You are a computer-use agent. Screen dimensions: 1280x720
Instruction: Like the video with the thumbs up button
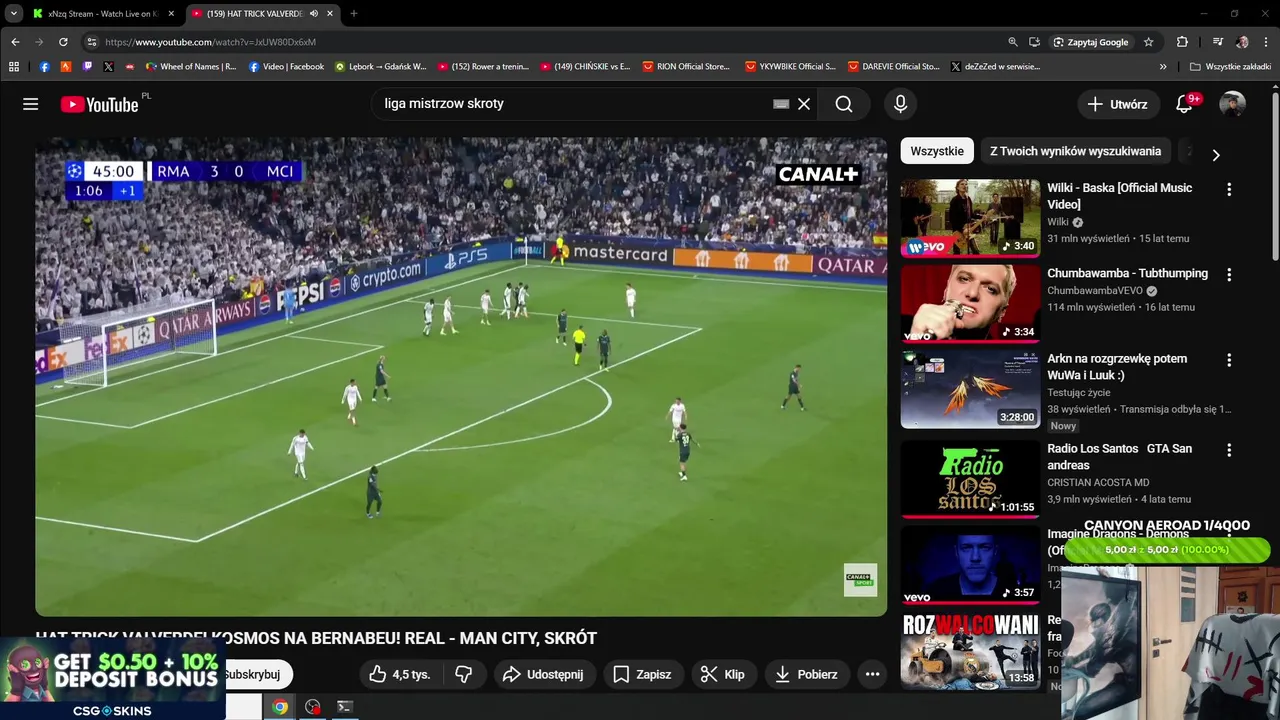click(x=399, y=674)
